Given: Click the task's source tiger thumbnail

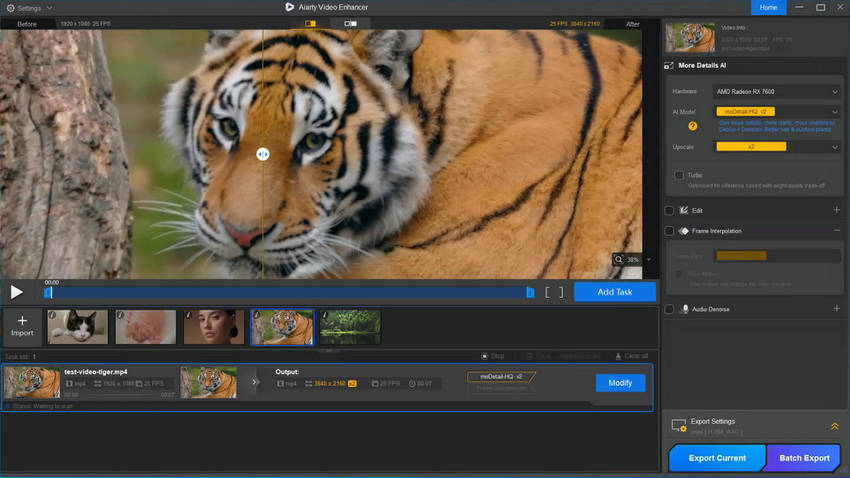Looking at the screenshot, I should (x=33, y=382).
